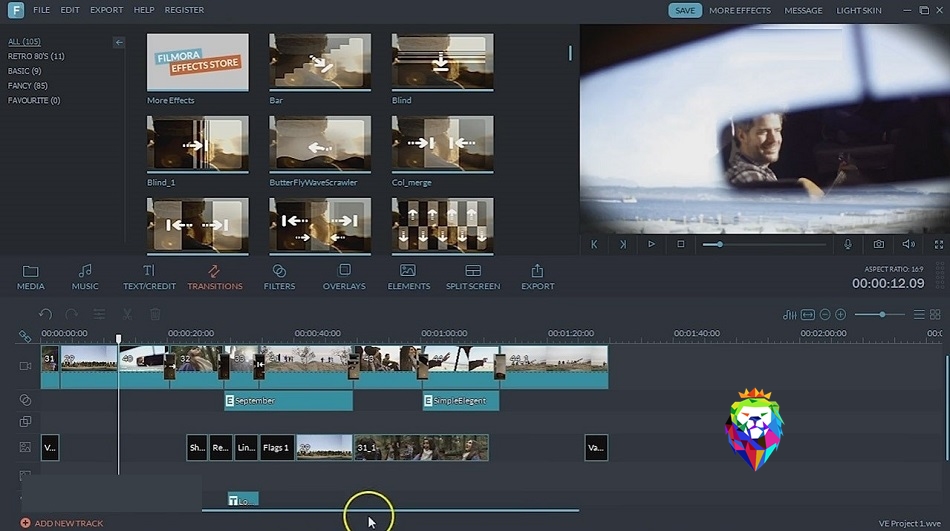Screen dimensions: 950x531
Task: Split clip with scissors icon
Action: pyautogui.click(x=127, y=314)
